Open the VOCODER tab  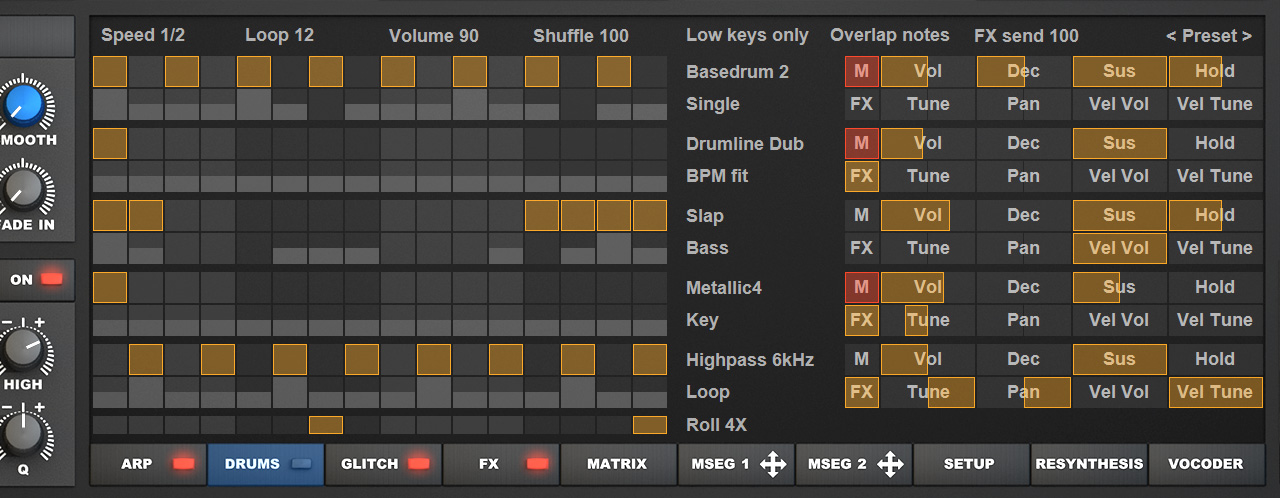pyautogui.click(x=1205, y=464)
